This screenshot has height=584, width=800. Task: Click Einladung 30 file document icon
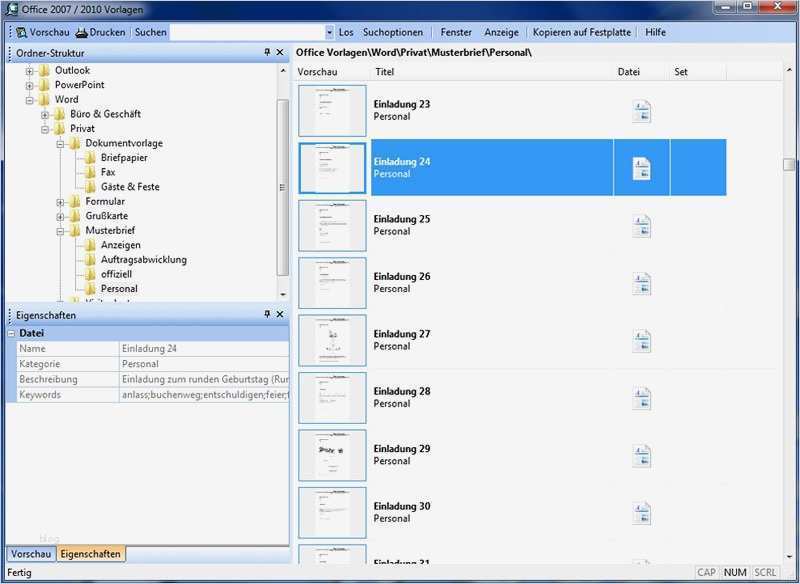point(641,513)
